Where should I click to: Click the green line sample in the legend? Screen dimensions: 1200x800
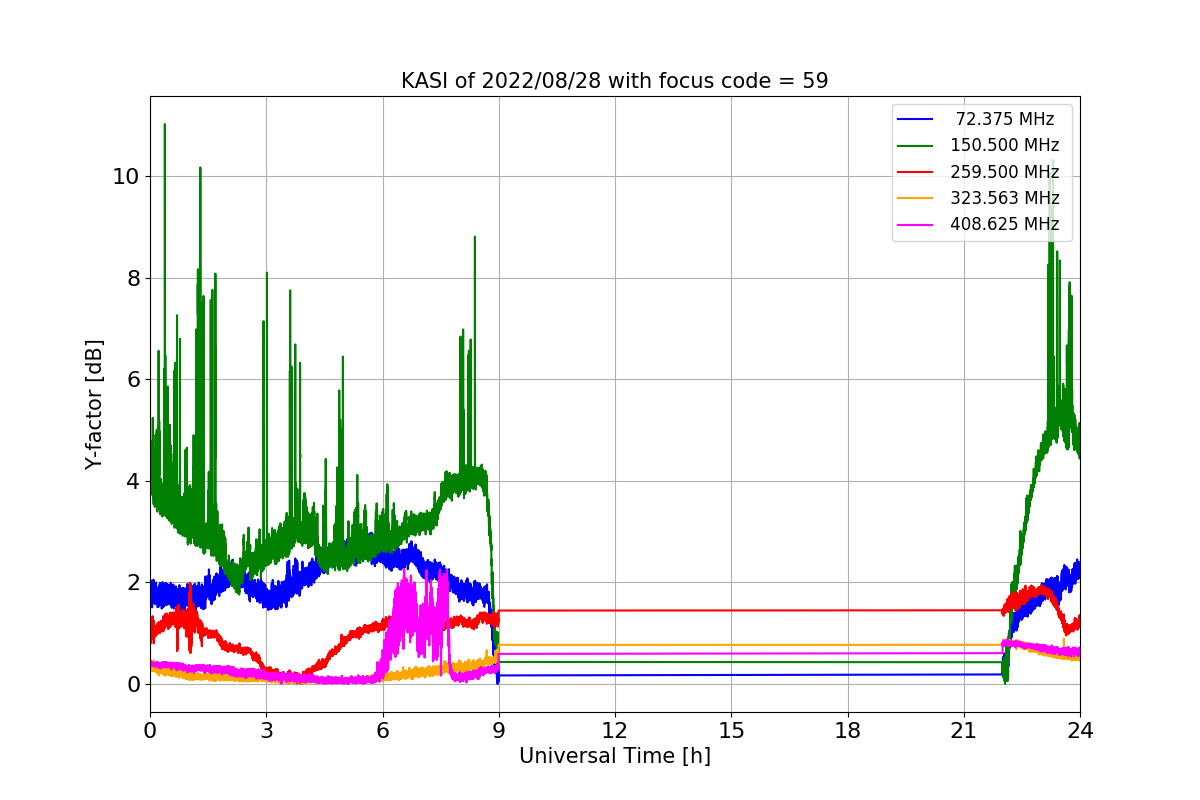click(x=915, y=146)
